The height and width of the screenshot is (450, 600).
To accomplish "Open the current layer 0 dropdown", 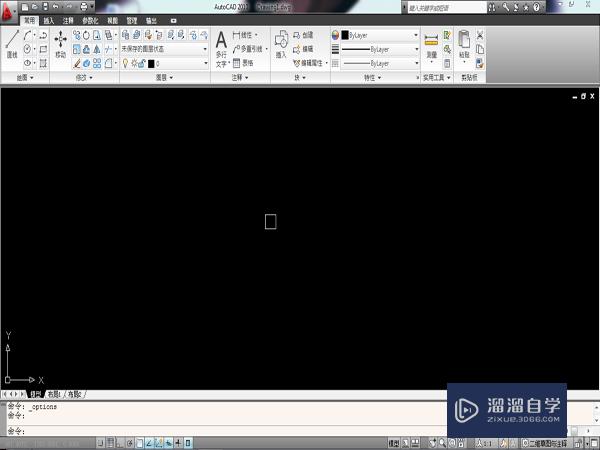I will click(x=165, y=64).
